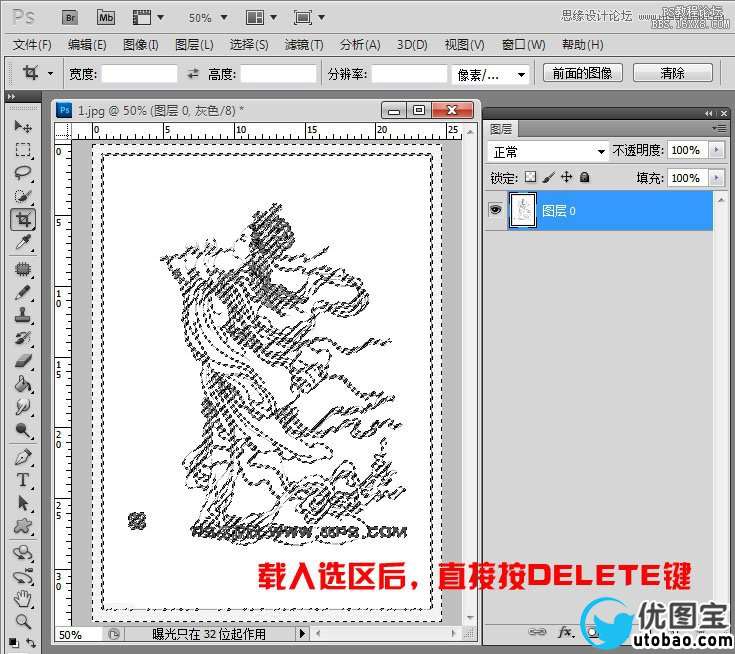
Task: Toggle visibility of 图层 0 layer
Action: 495,210
